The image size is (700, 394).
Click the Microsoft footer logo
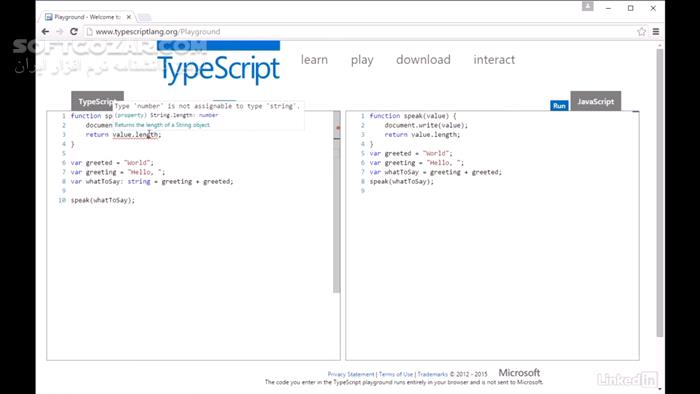tap(519, 373)
